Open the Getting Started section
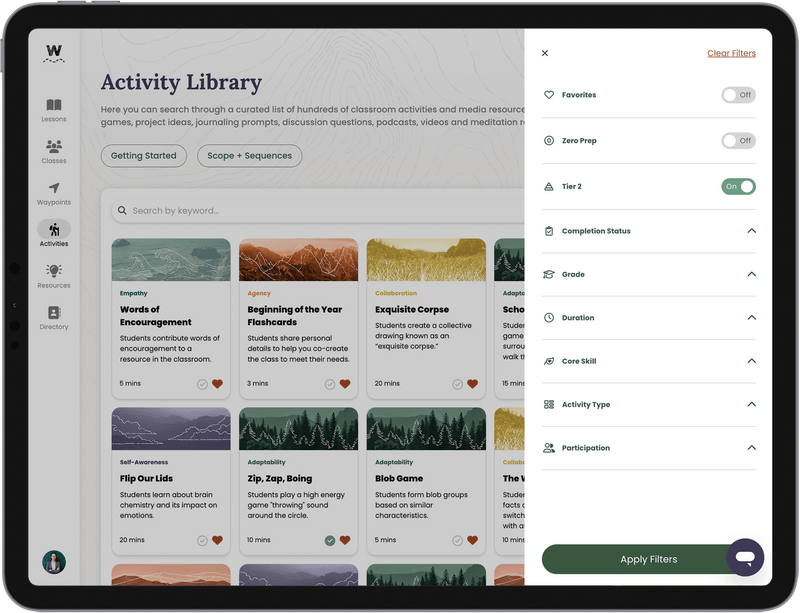Image resolution: width=800 pixels, height=613 pixels. [x=145, y=156]
